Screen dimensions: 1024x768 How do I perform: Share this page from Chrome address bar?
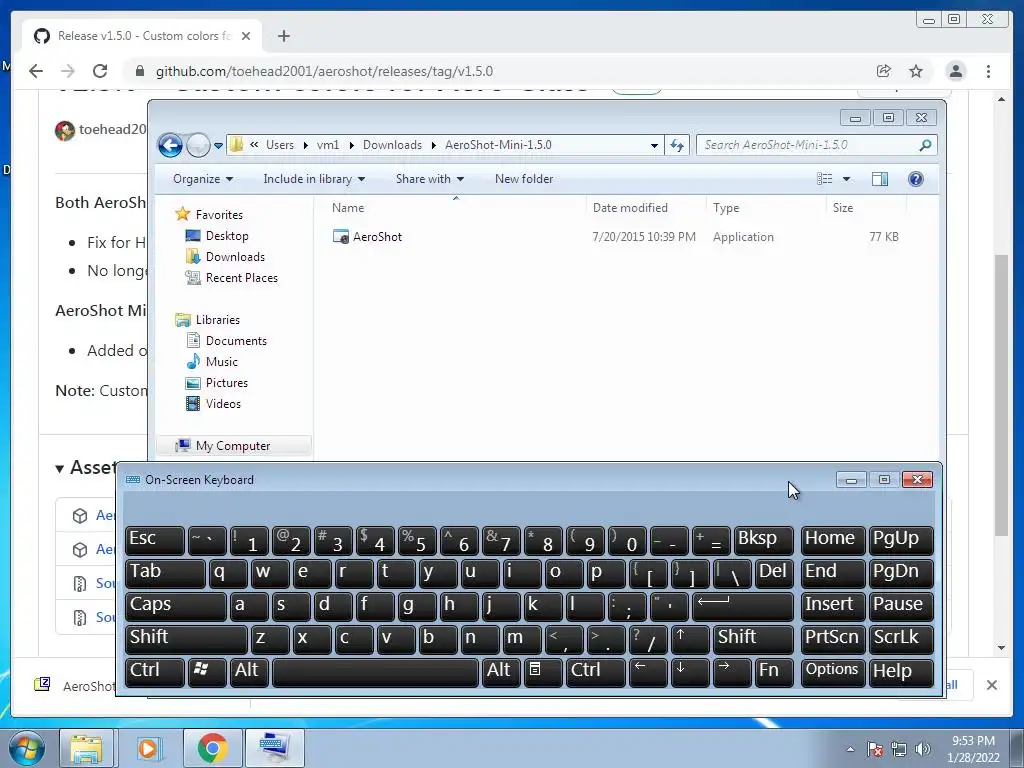[884, 71]
